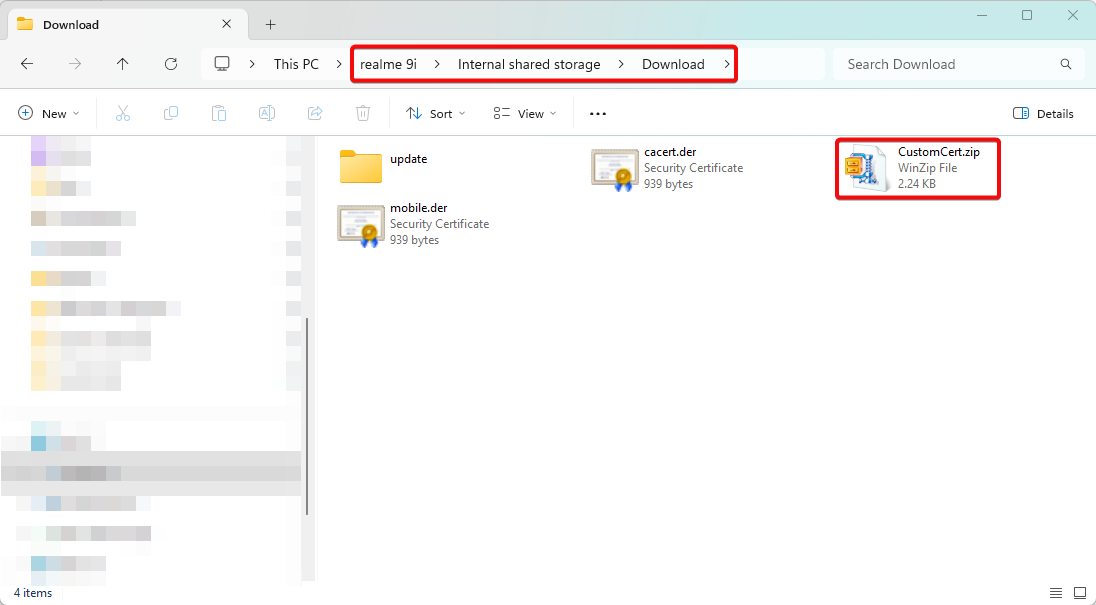
Task: Navigate to Internal shared storage breadcrumb
Action: (529, 64)
